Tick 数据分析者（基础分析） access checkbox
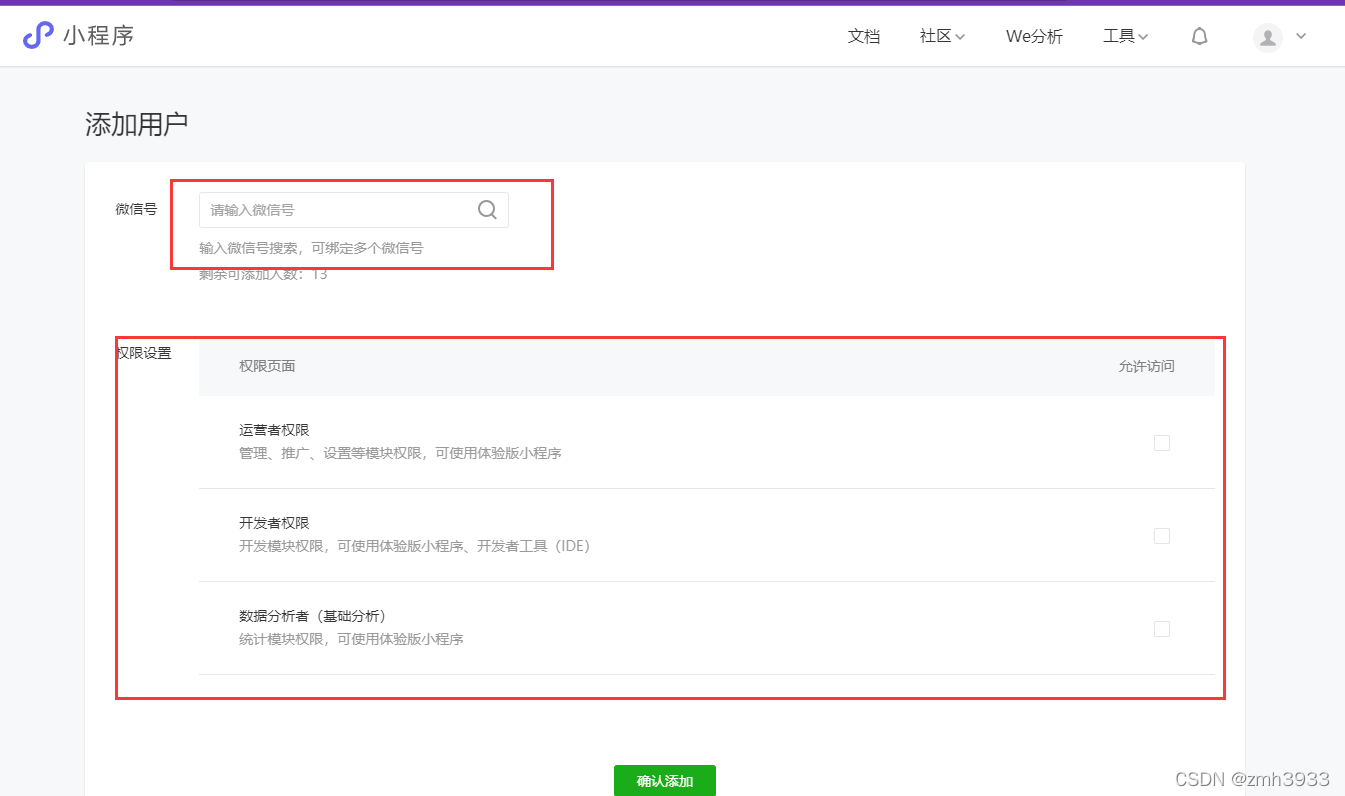Screen dimensions: 1345x796 [1162, 629]
